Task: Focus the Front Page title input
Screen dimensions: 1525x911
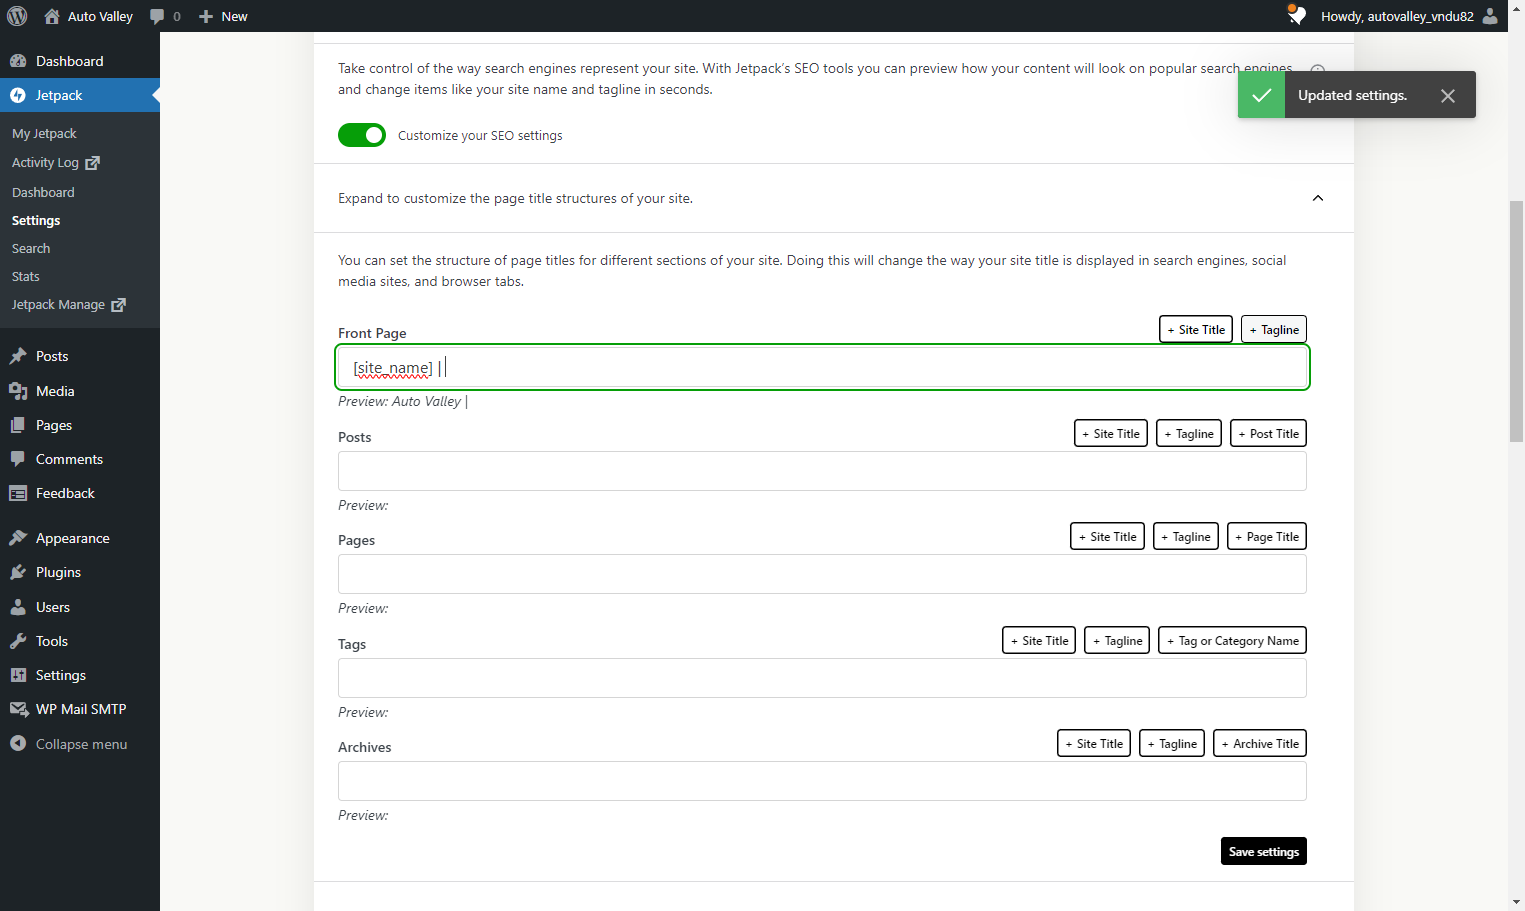Action: (822, 367)
